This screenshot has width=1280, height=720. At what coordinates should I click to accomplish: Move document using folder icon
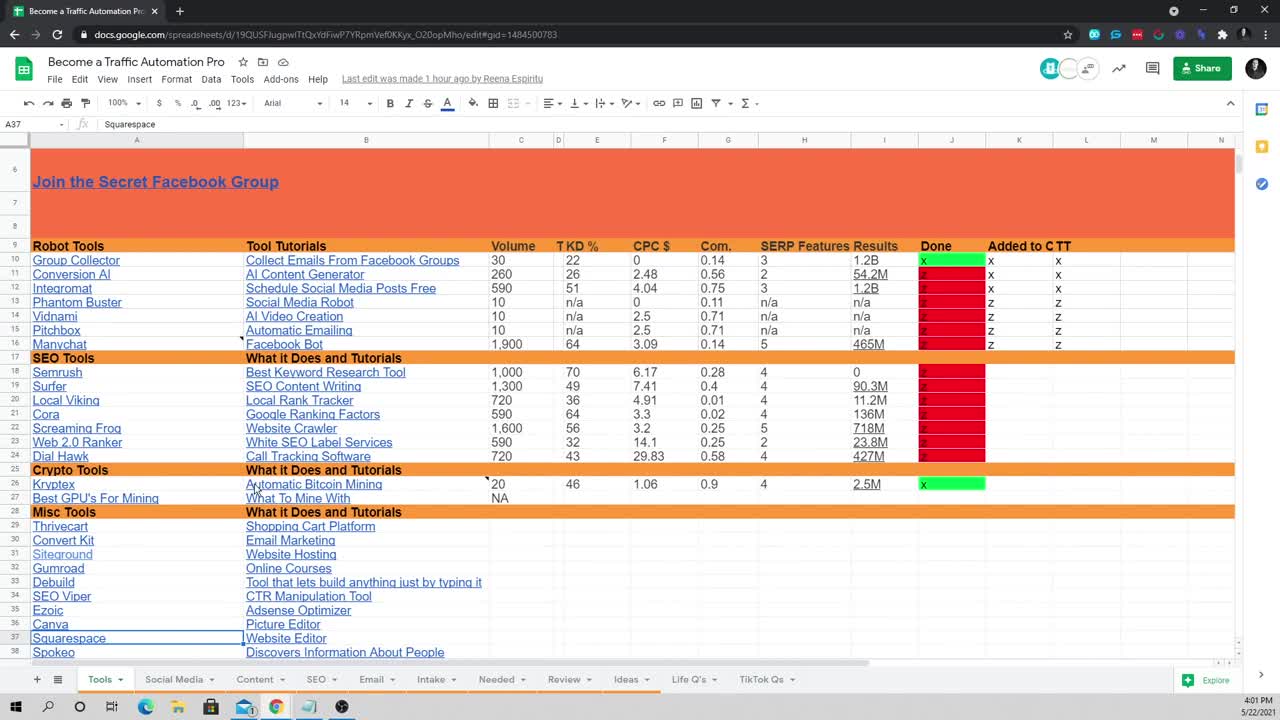263,62
